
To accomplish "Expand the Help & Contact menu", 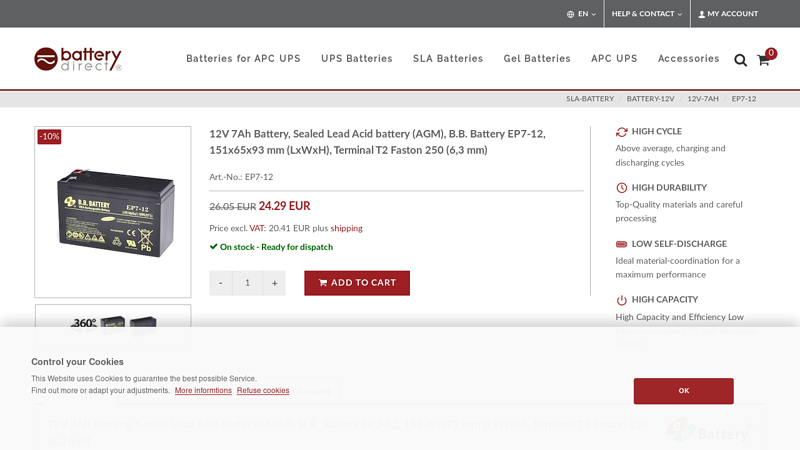I will (646, 14).
